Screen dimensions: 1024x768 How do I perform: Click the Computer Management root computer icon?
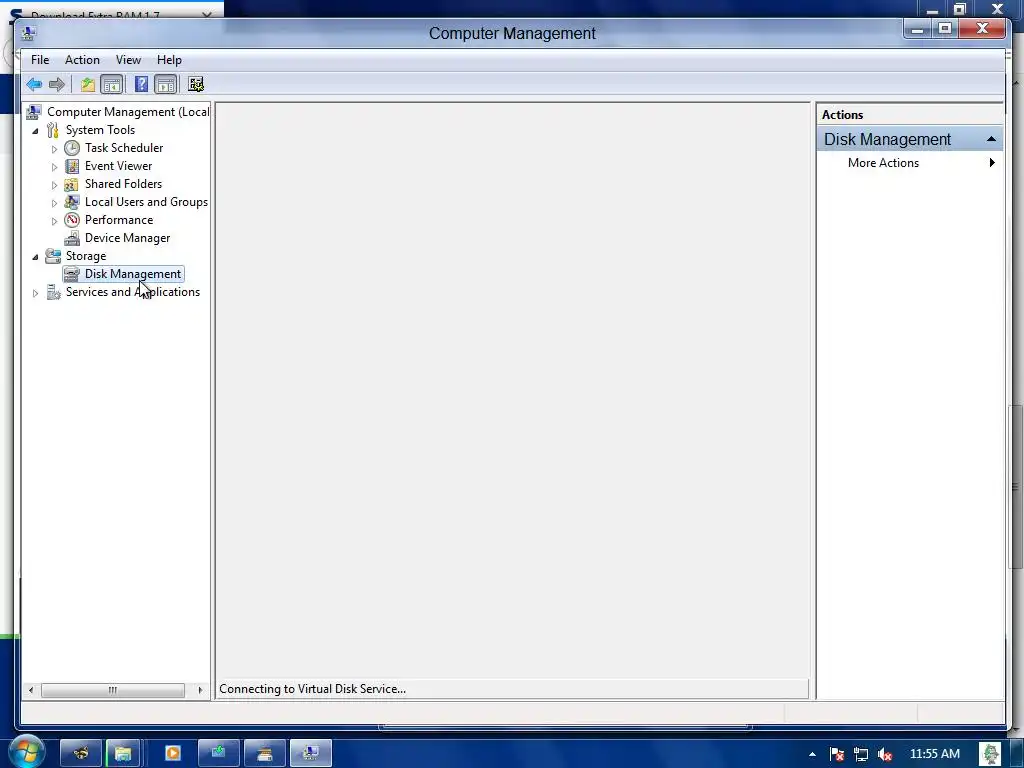pos(34,112)
